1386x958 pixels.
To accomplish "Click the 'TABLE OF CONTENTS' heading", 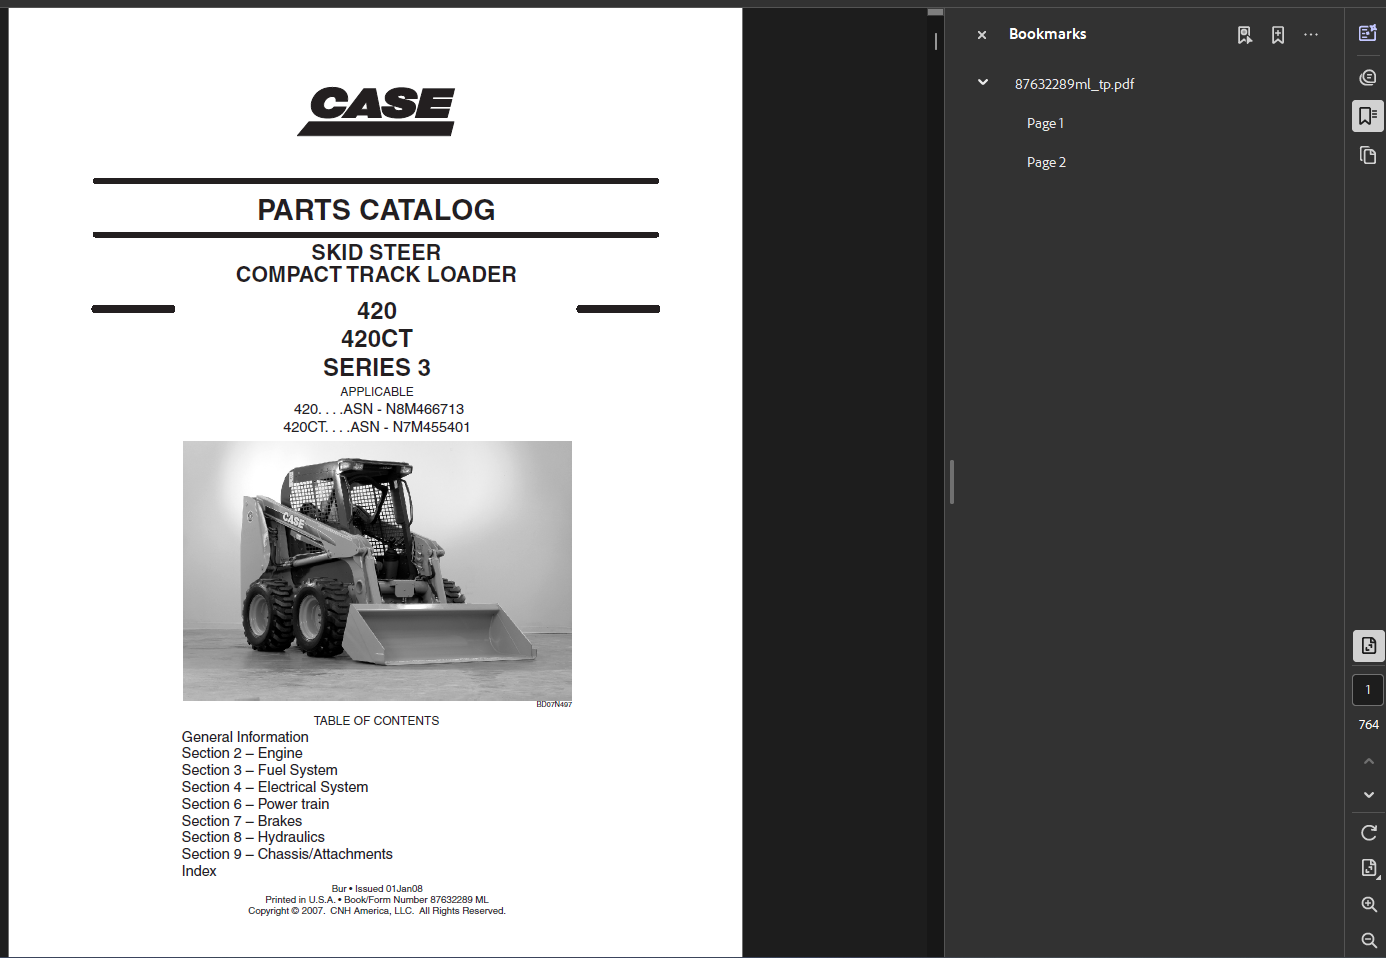I will click(376, 721).
